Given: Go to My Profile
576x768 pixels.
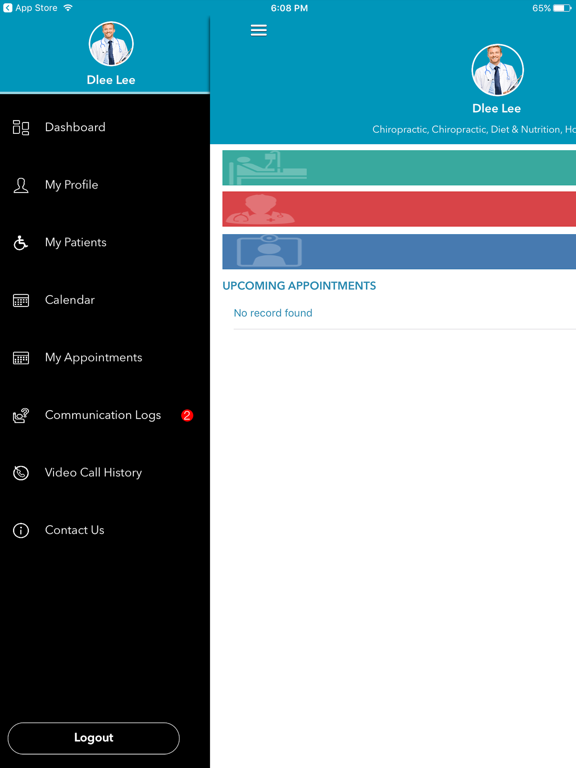Looking at the screenshot, I should click(105, 185).
